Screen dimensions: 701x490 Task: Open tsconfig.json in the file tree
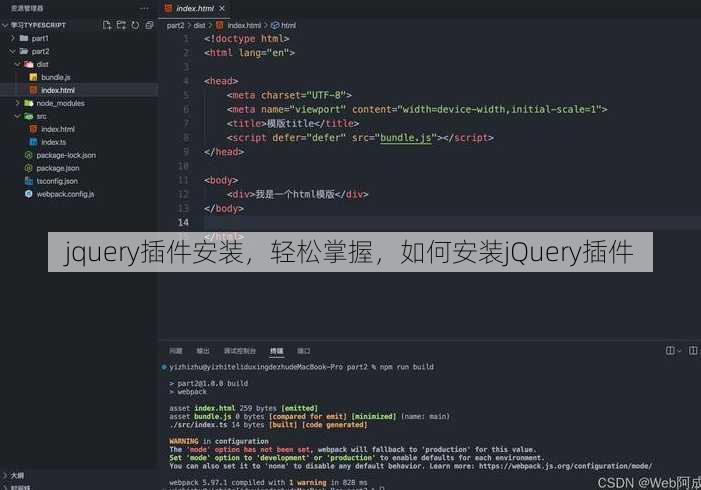[57, 181]
